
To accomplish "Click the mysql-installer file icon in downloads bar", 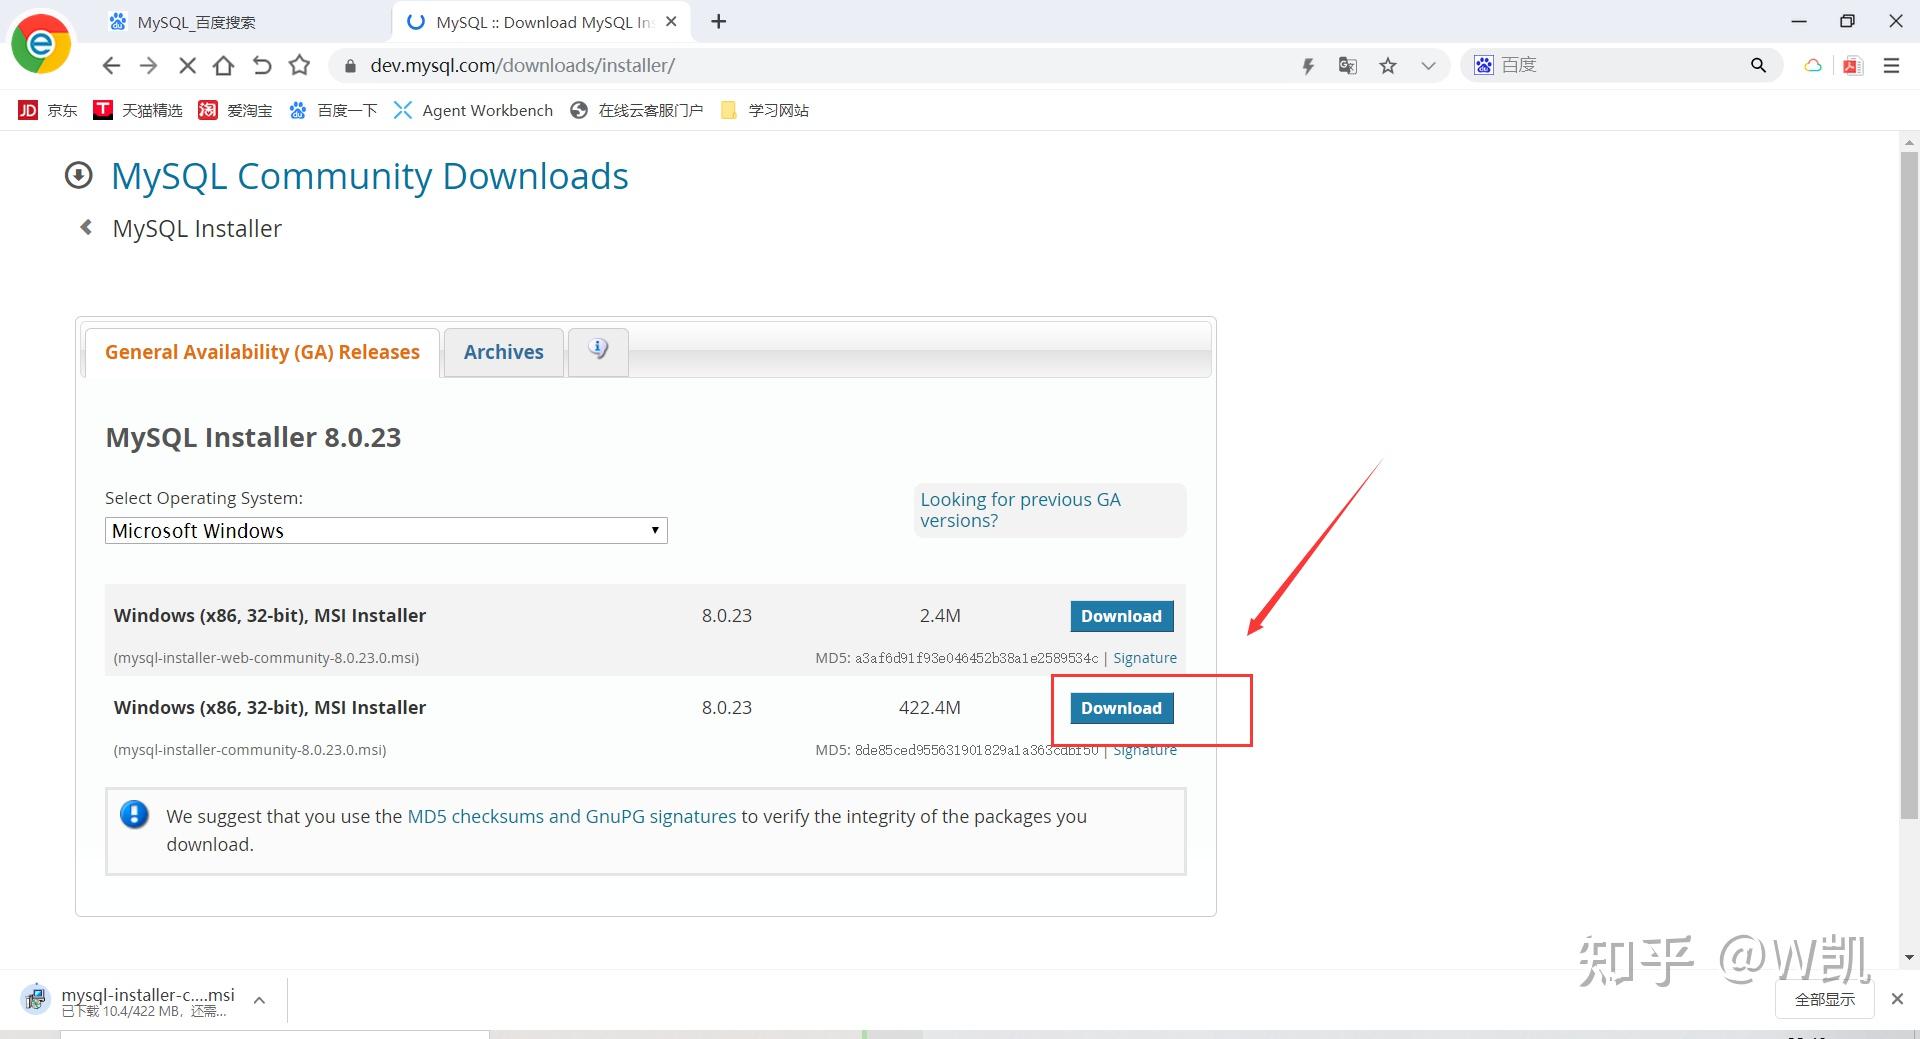I will pos(35,999).
